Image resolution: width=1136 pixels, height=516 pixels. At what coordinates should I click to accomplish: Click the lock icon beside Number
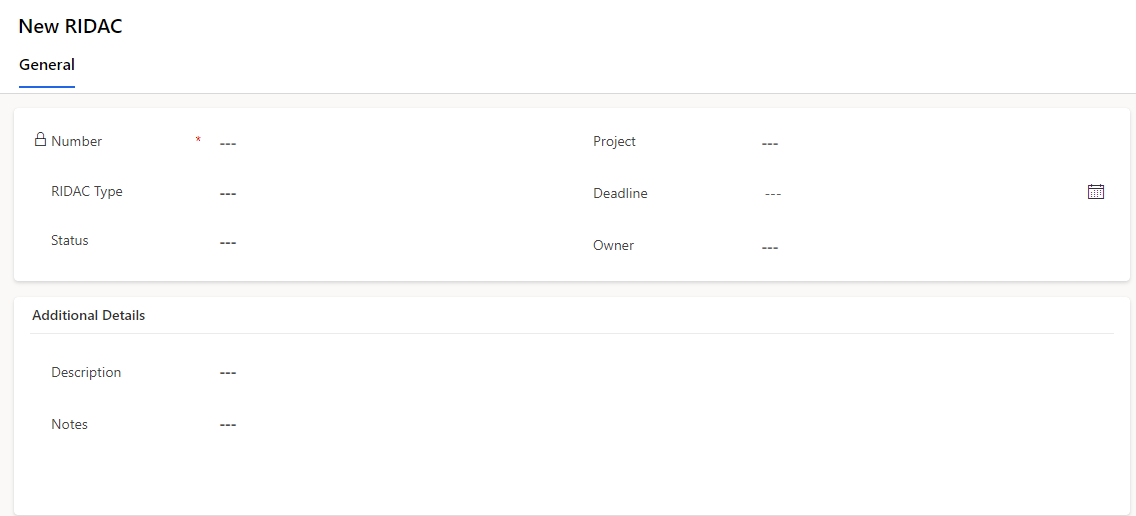point(41,139)
